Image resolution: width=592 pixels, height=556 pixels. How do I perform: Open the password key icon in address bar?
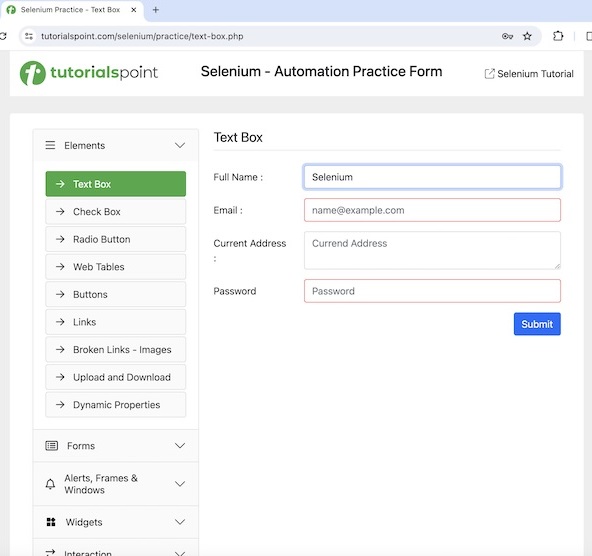[x=507, y=36]
